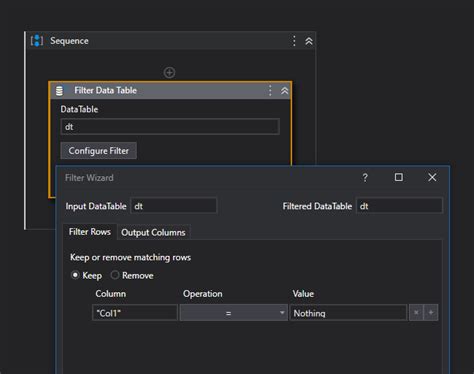Screen dimensions: 474x374
Task: Add activity using the plus circle
Action: tap(169, 72)
